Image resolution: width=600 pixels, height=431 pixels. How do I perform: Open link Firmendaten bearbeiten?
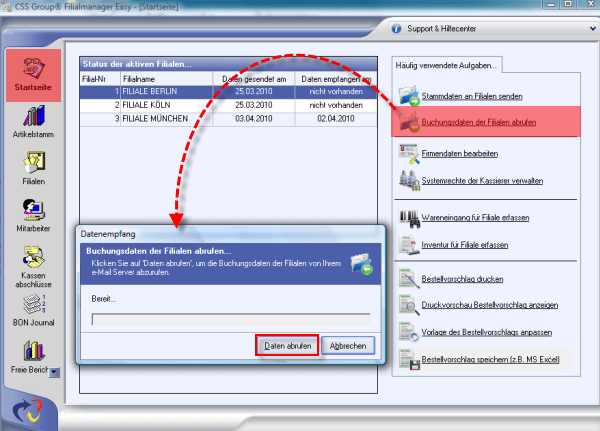point(460,153)
